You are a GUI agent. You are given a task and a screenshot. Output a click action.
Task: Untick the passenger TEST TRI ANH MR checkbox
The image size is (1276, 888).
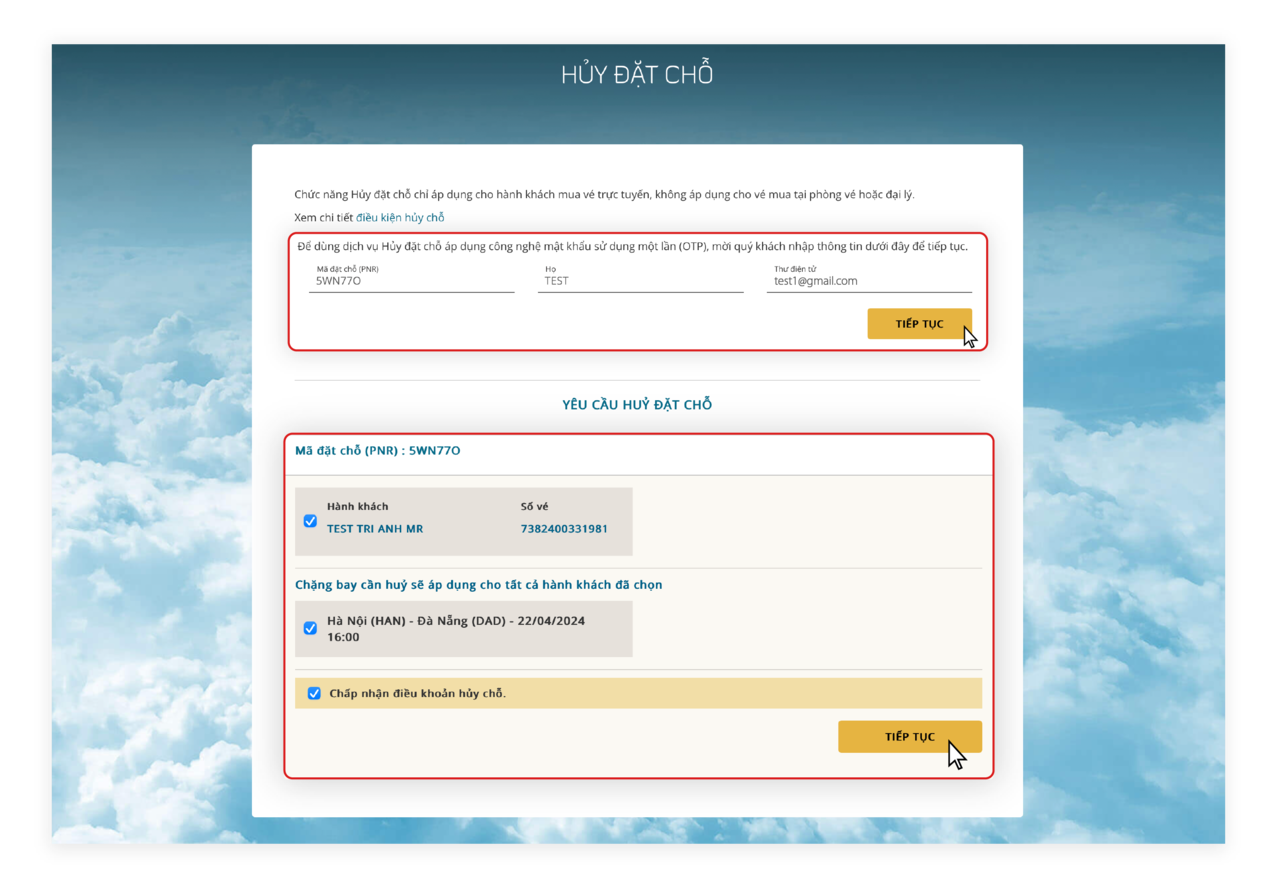[x=310, y=521]
